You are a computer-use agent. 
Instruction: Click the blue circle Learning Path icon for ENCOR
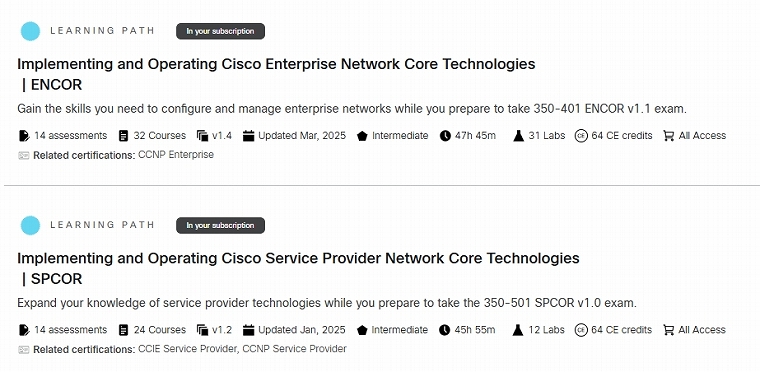pos(30,31)
